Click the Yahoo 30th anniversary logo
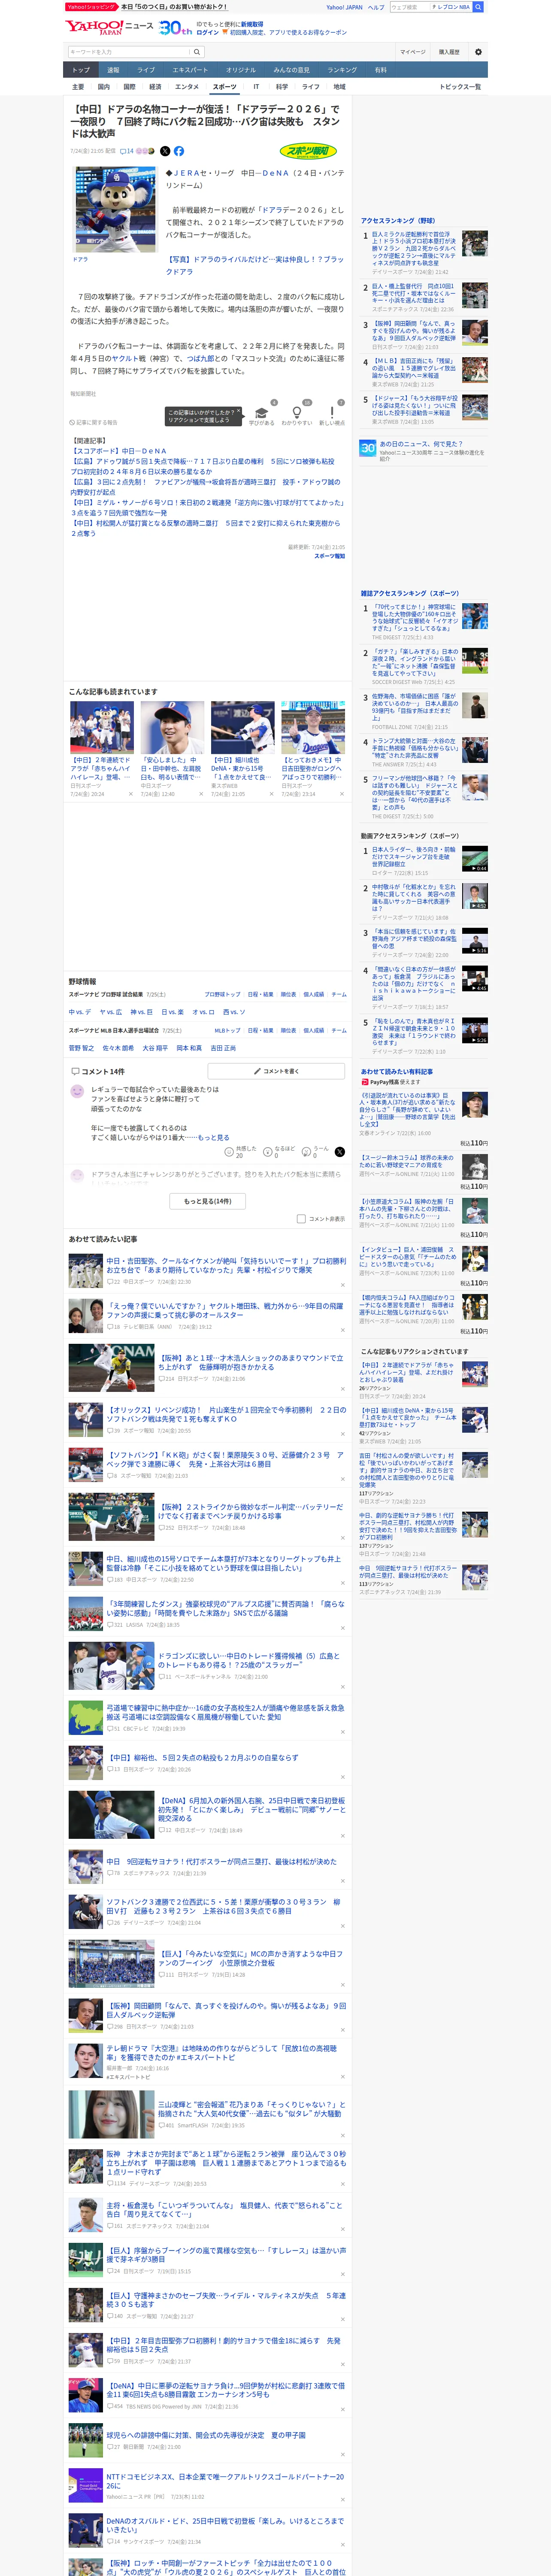551x2576 pixels. [175, 28]
